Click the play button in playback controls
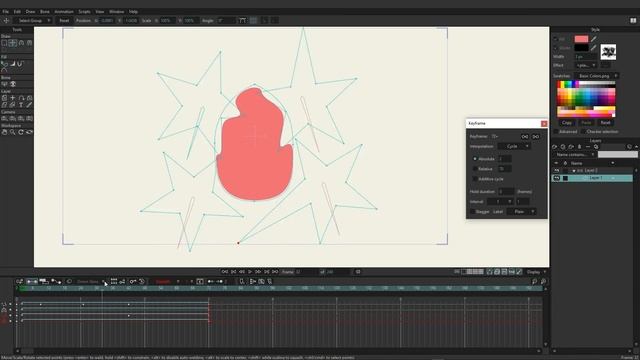The height and width of the screenshot is (360, 640). coord(250,272)
